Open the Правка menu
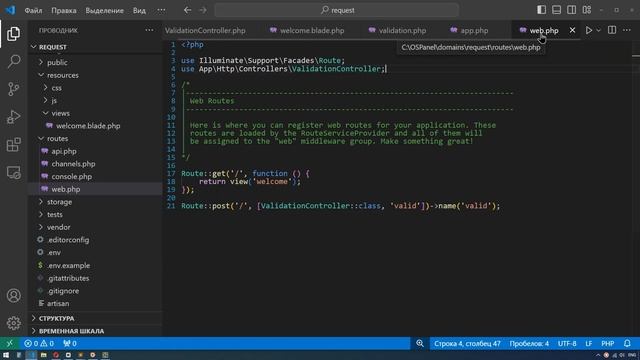Screen dimensions: 640x360 click(x=64, y=10)
